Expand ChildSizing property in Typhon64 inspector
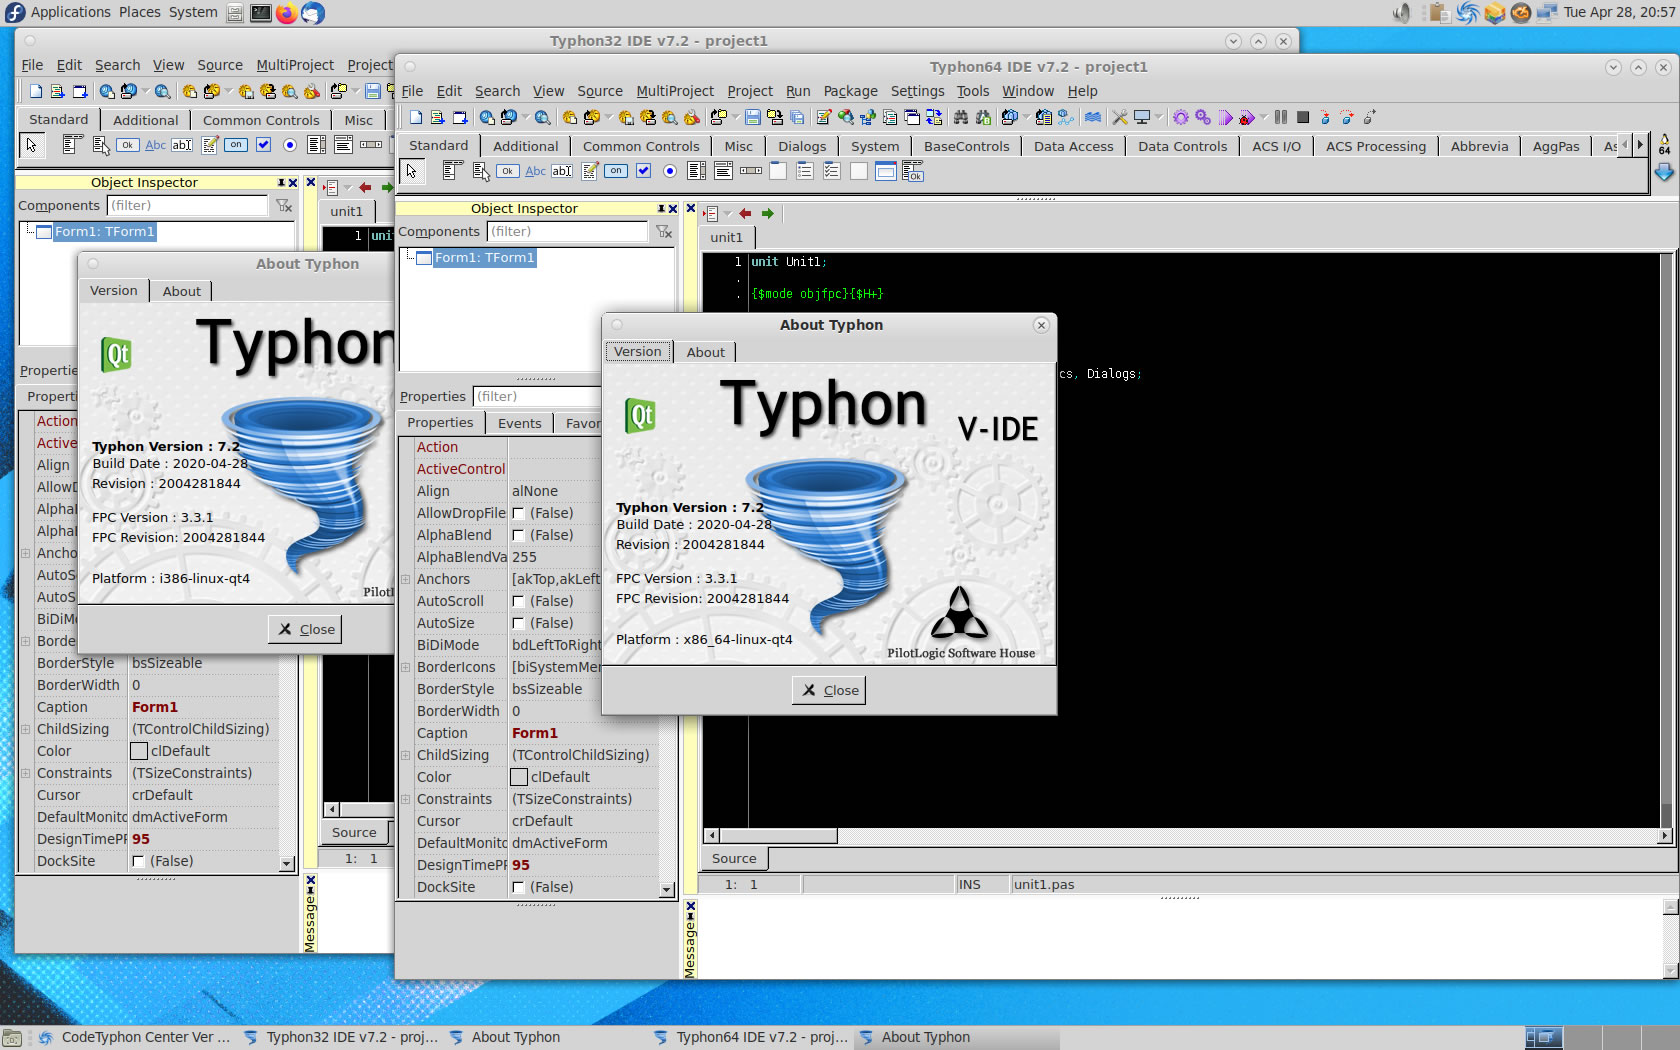The height and width of the screenshot is (1050, 1680). tap(406, 755)
